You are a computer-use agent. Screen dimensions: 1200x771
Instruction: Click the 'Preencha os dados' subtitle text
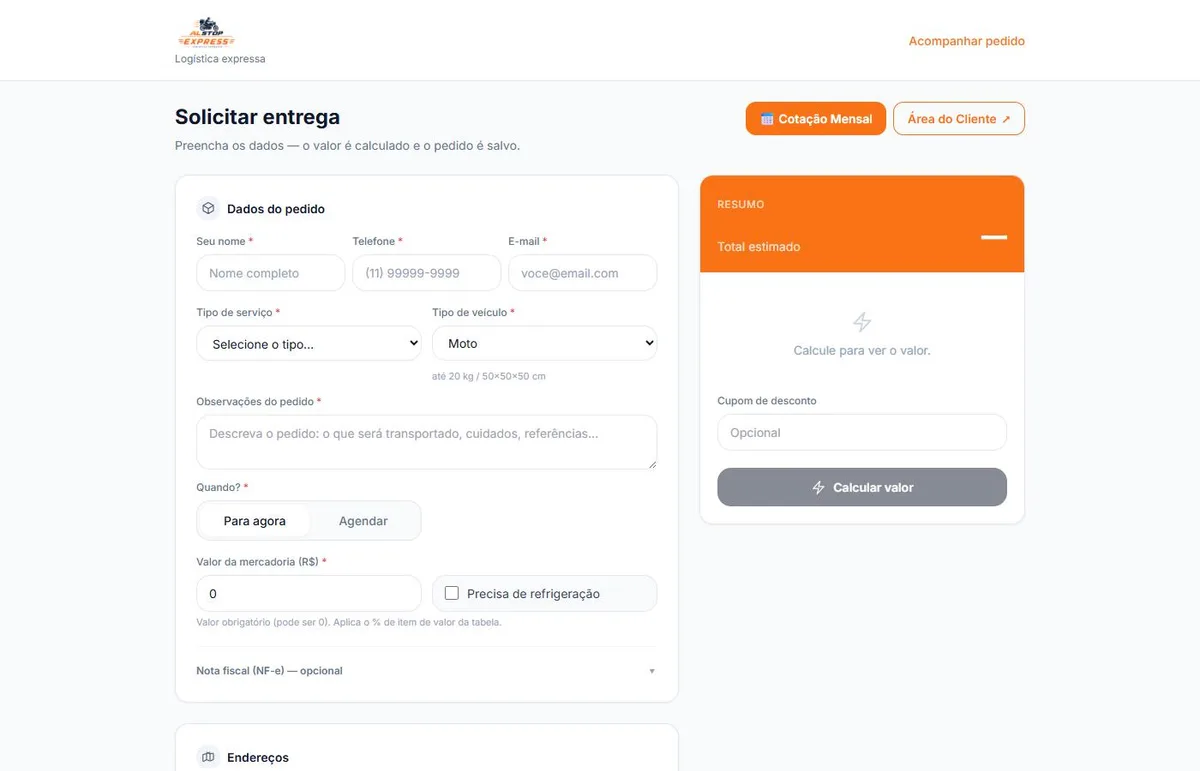[347, 145]
